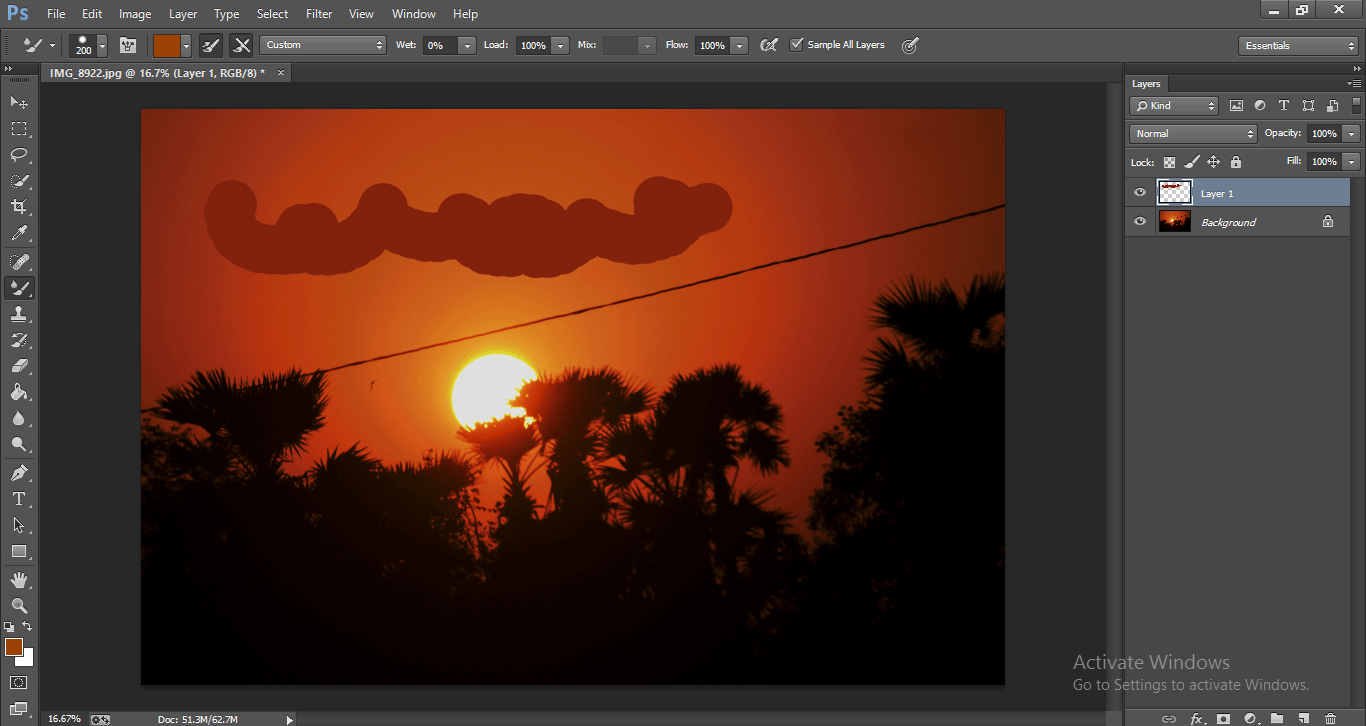Open the layer Fill slider dropdown

(x=1352, y=161)
